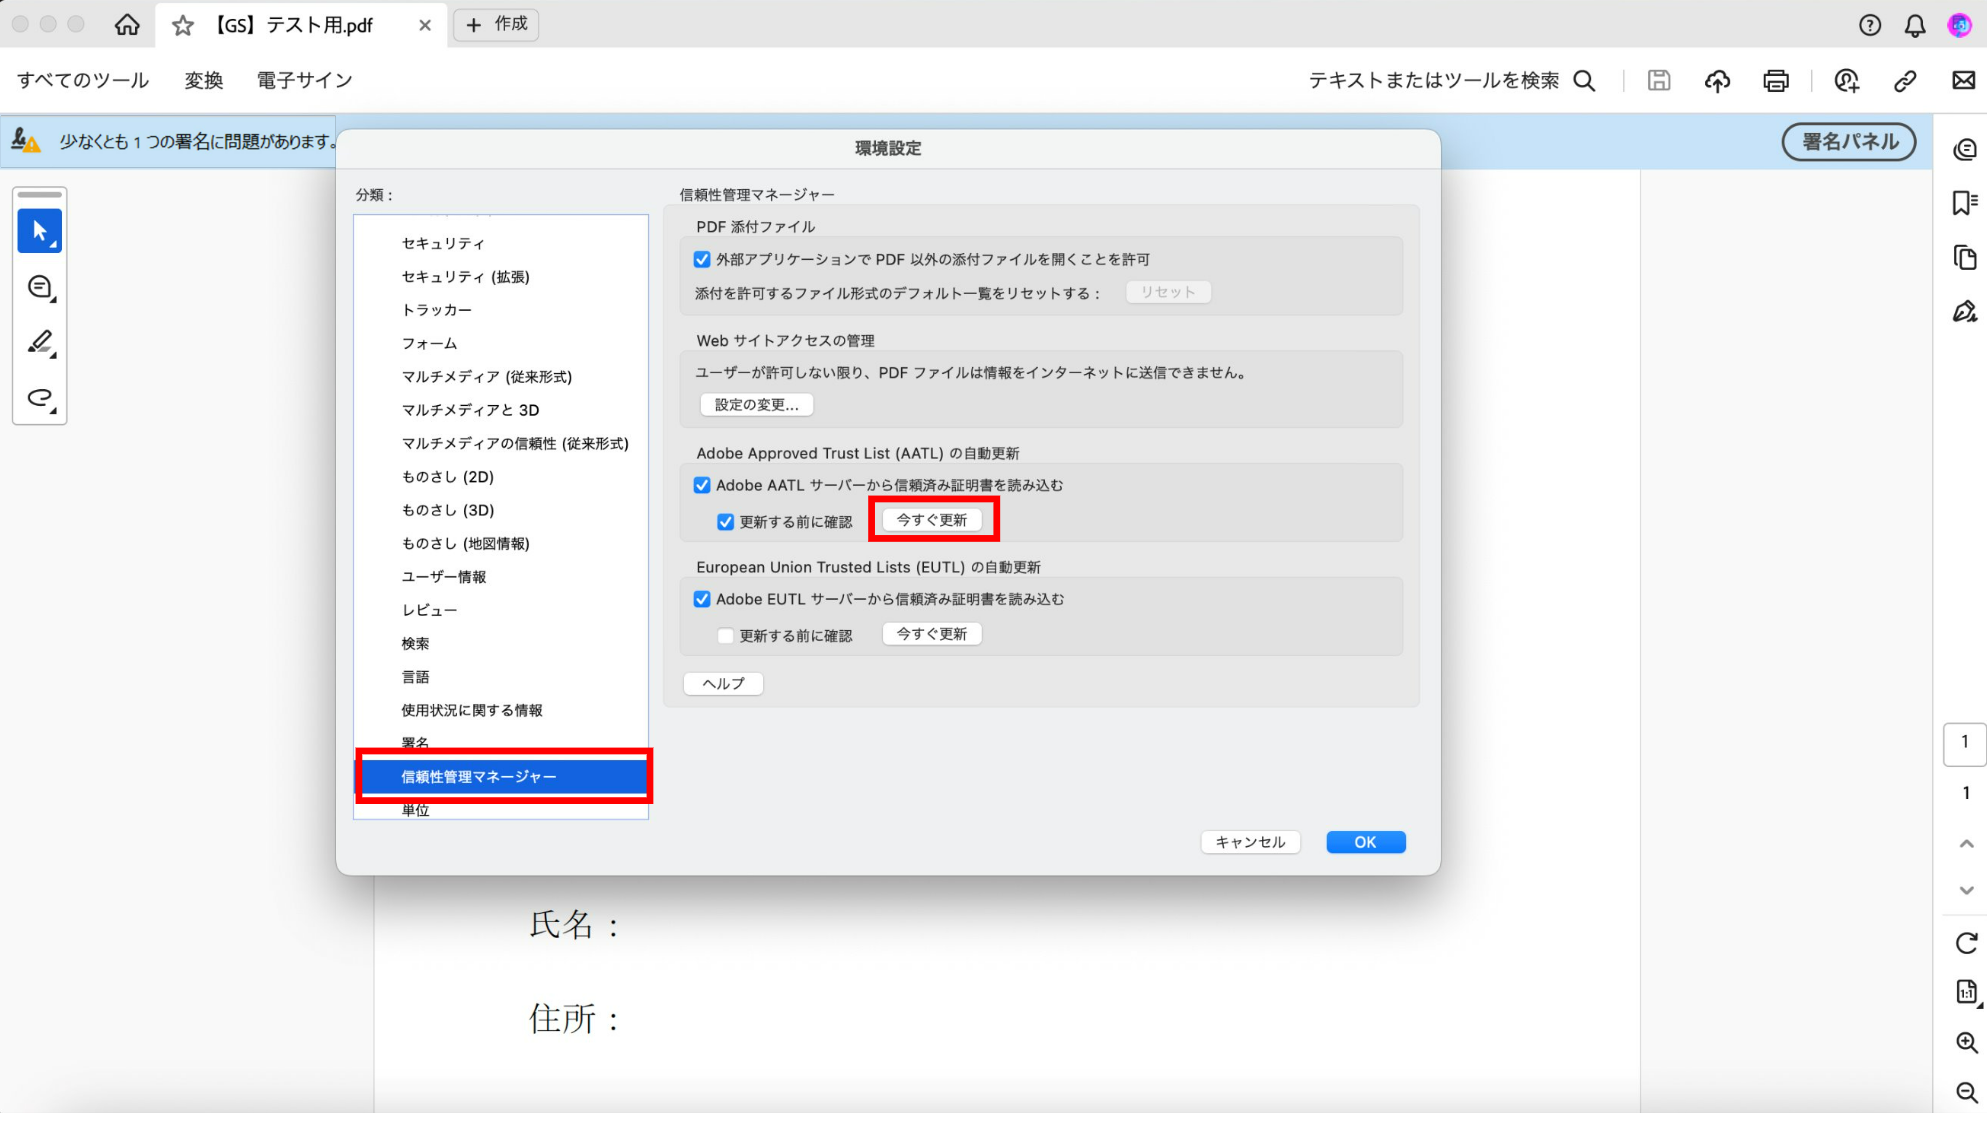Expand the highlight tool options triangle

pos(53,358)
